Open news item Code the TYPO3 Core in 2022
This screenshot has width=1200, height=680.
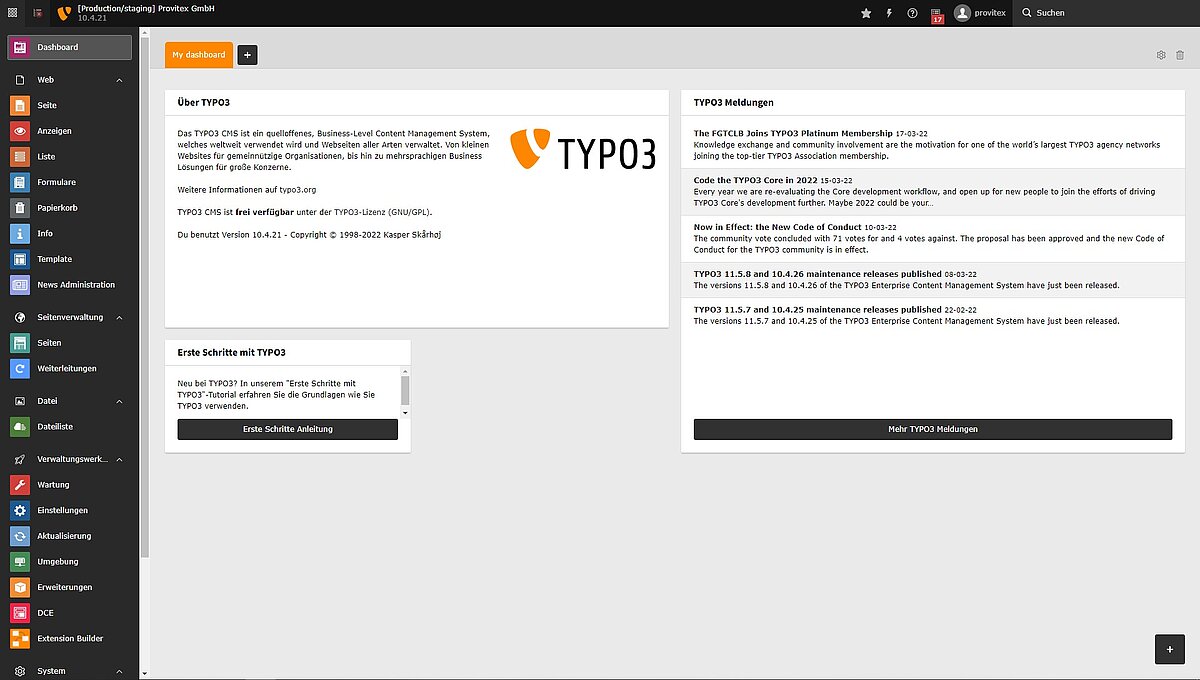coord(755,180)
